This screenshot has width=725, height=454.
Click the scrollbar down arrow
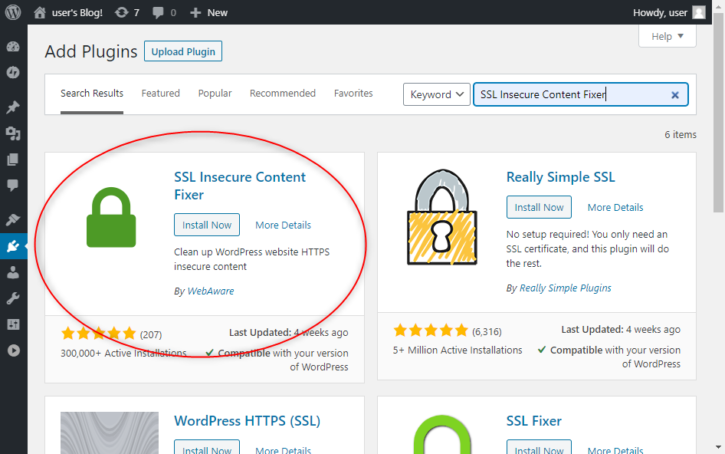[x=719, y=447]
